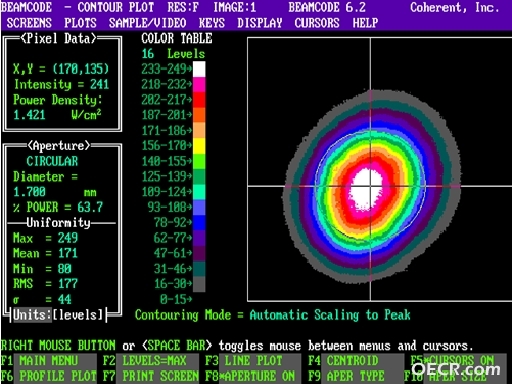
Task: Click the white beam center in contour plot
Action: tap(365, 190)
